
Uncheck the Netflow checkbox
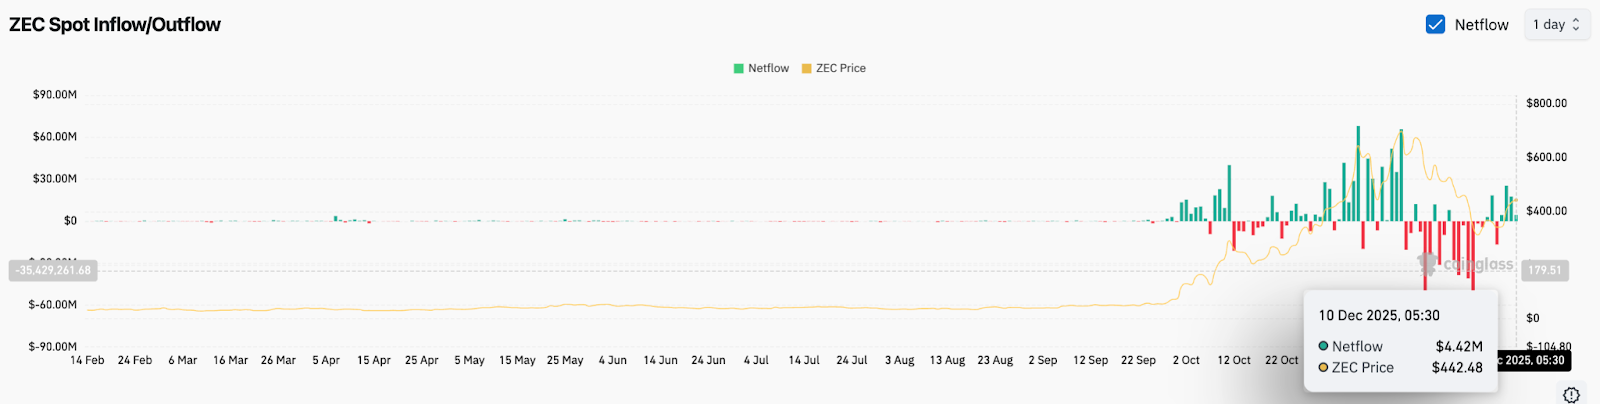[1435, 25]
